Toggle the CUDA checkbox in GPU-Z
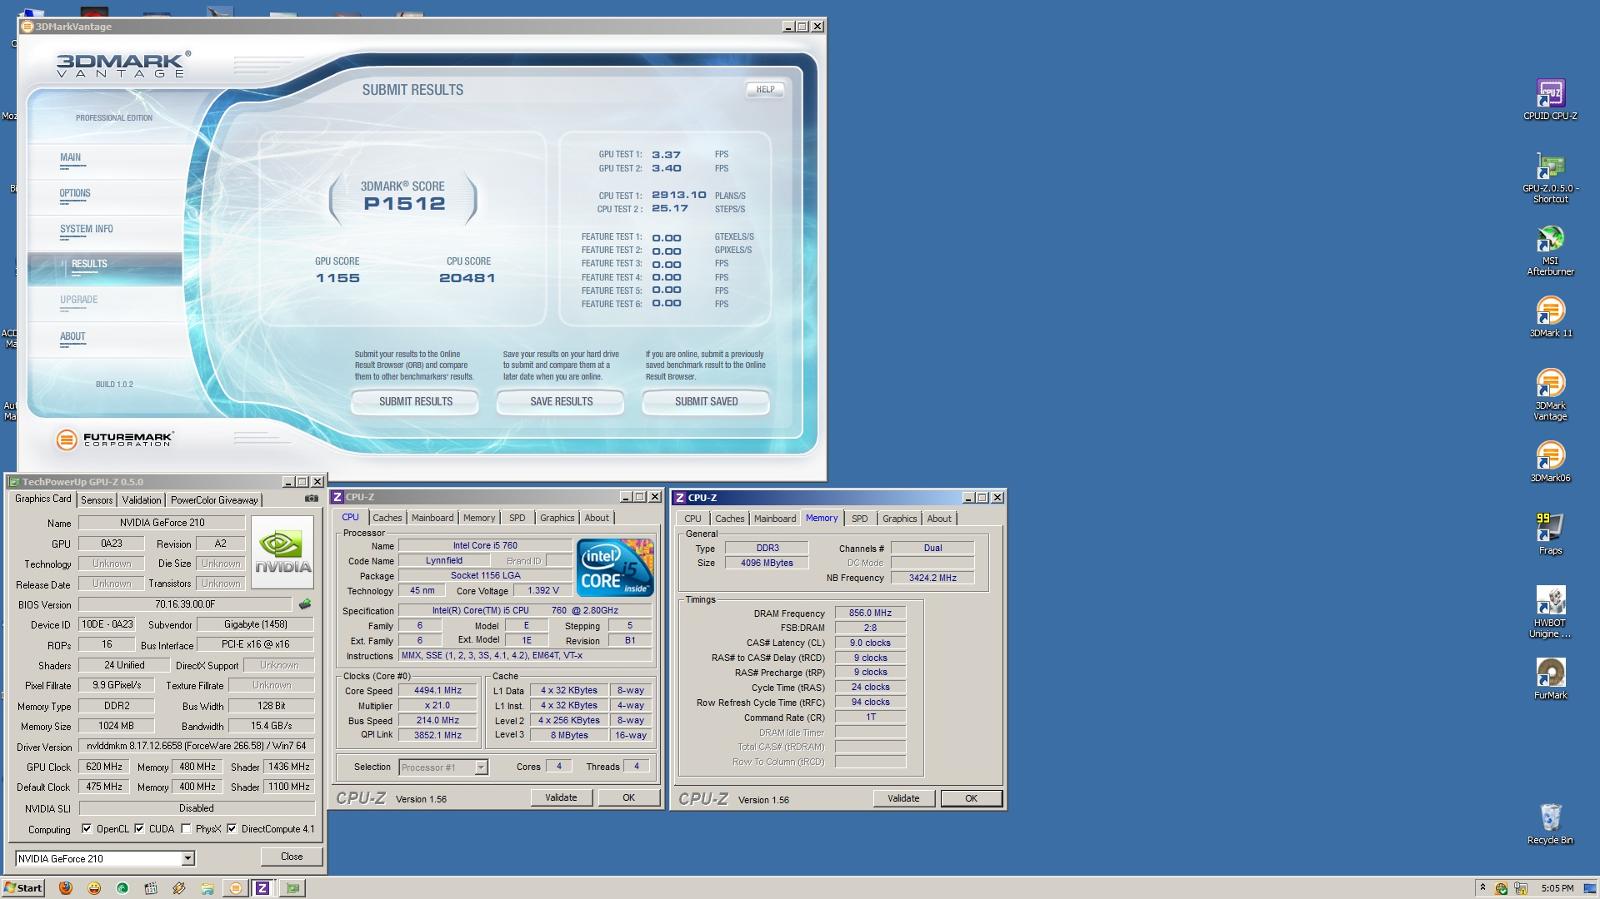 (x=139, y=829)
